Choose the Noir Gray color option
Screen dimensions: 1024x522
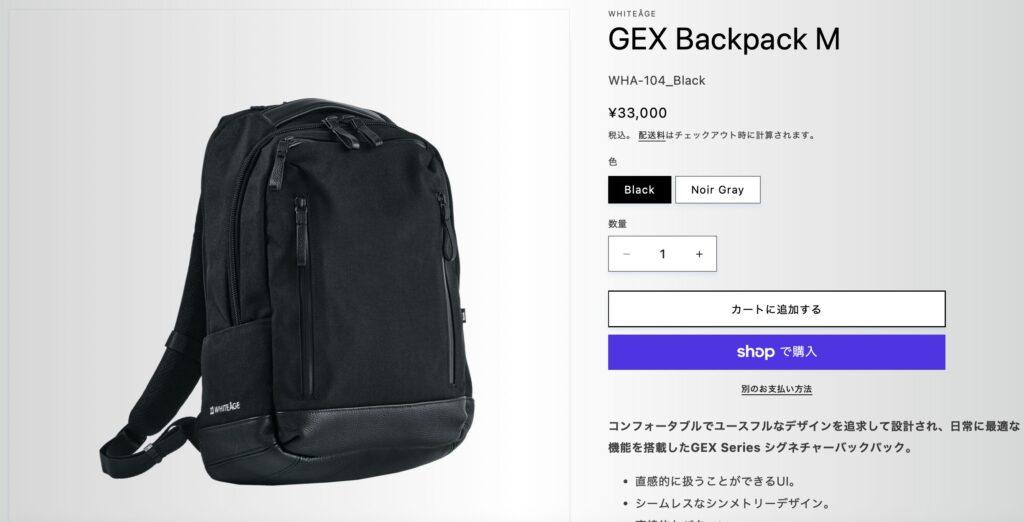pyautogui.click(x=718, y=190)
